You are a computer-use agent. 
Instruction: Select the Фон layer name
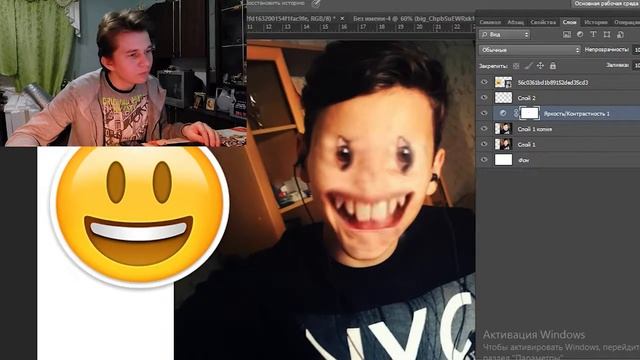[524, 160]
